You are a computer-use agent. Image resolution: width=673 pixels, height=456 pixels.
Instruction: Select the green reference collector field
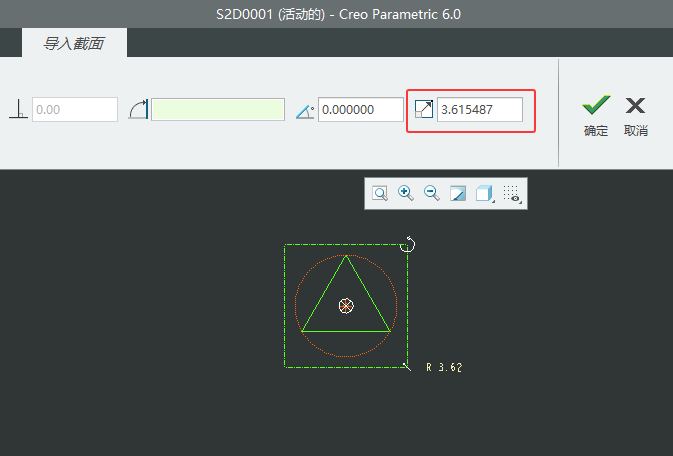point(218,109)
